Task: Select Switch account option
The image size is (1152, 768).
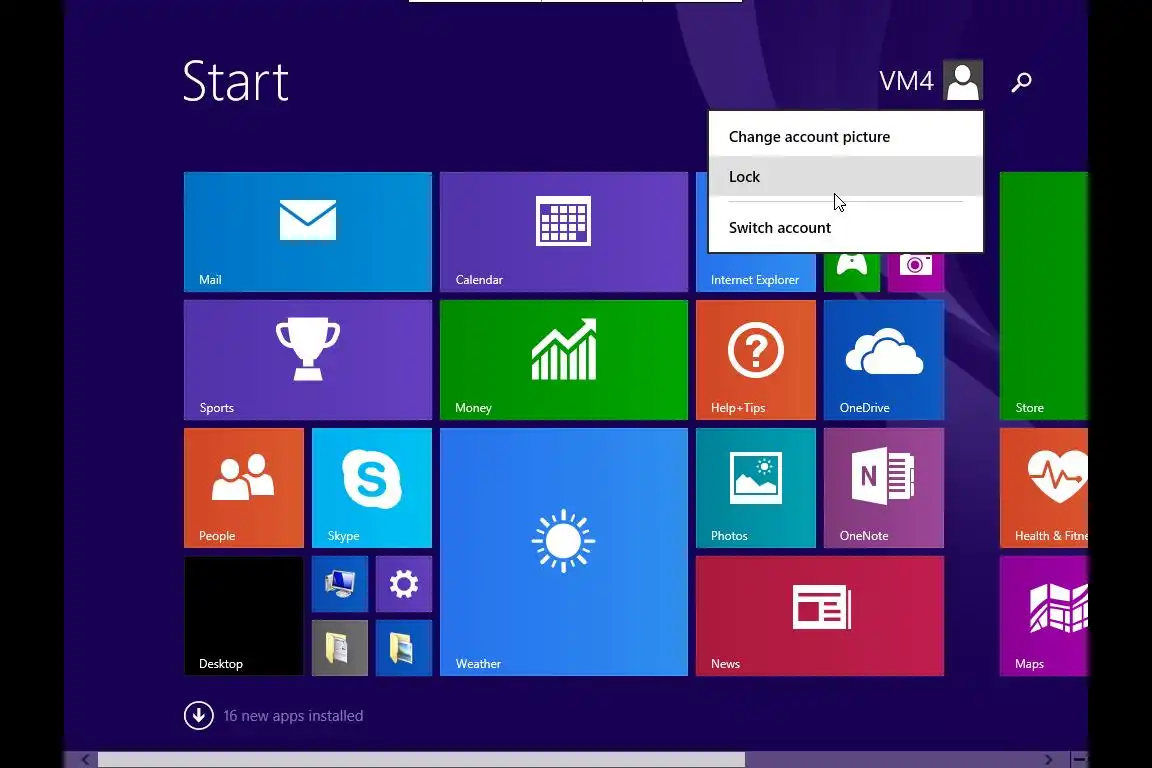Action: point(846,228)
